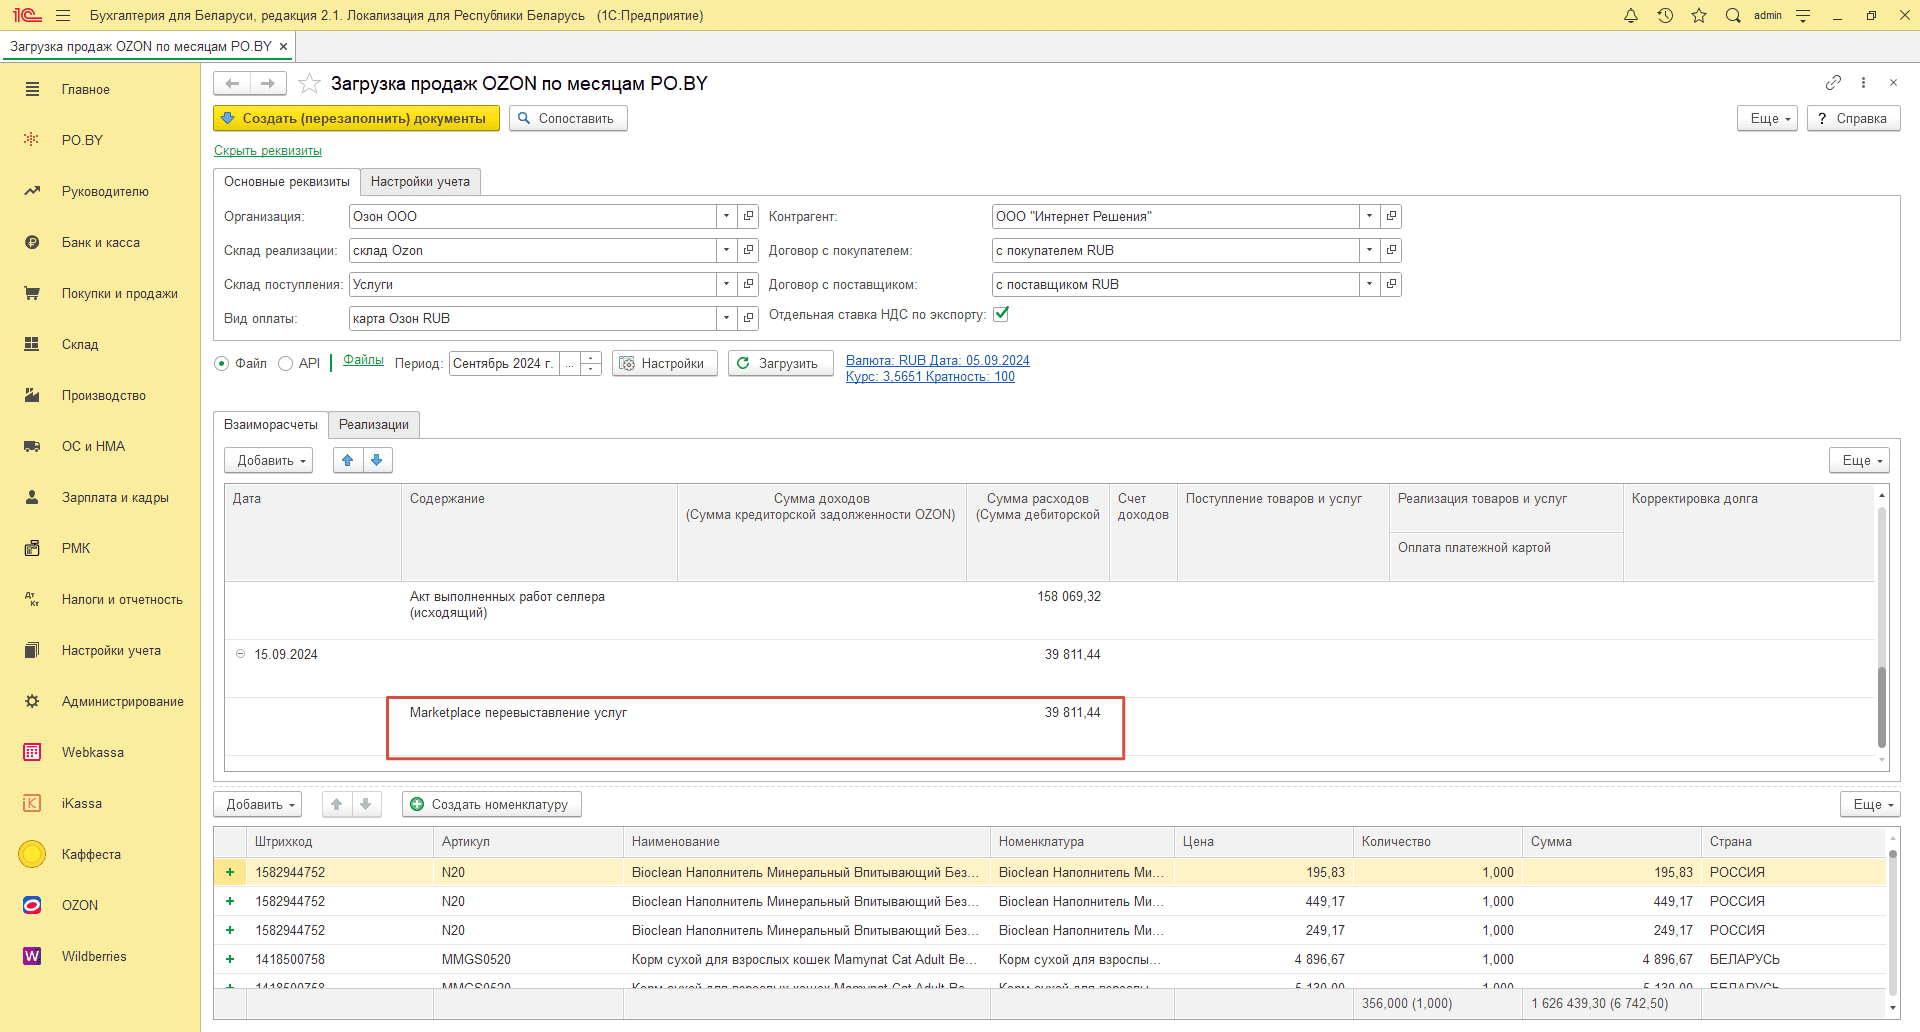Screen dimensions: 1920x1032
Task: Open favorites star in title bar
Action: (1699, 15)
